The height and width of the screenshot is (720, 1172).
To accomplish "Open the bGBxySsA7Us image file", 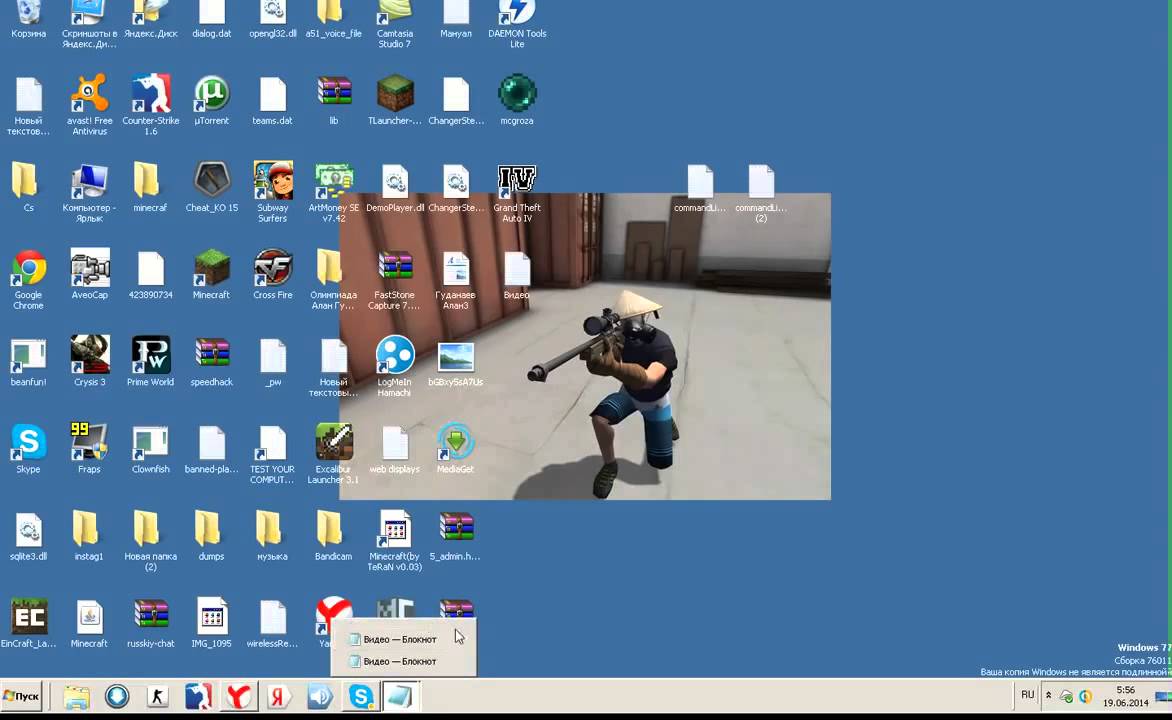I will (455, 357).
